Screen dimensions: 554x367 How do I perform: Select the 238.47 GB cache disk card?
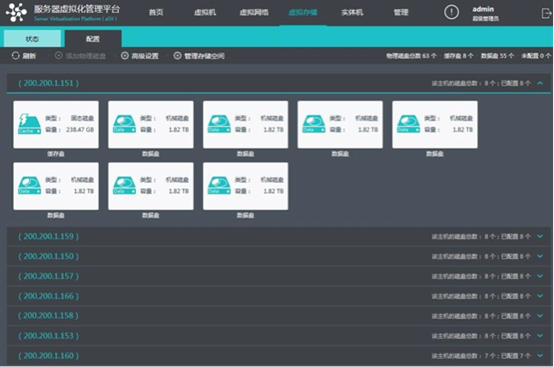point(56,124)
